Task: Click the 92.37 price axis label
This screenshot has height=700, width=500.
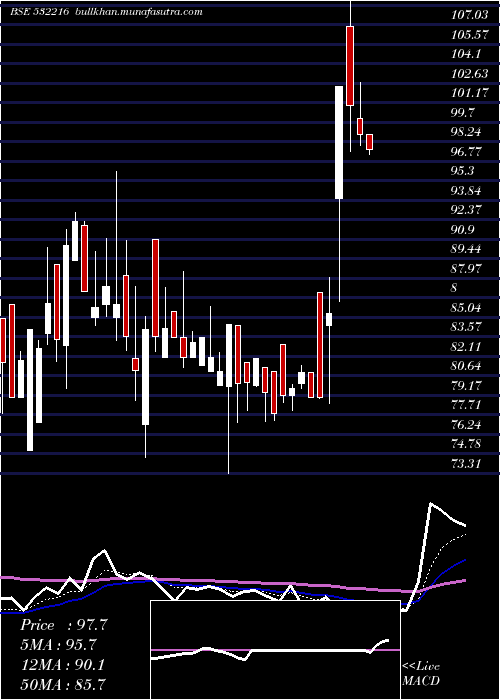Action: 466,210
